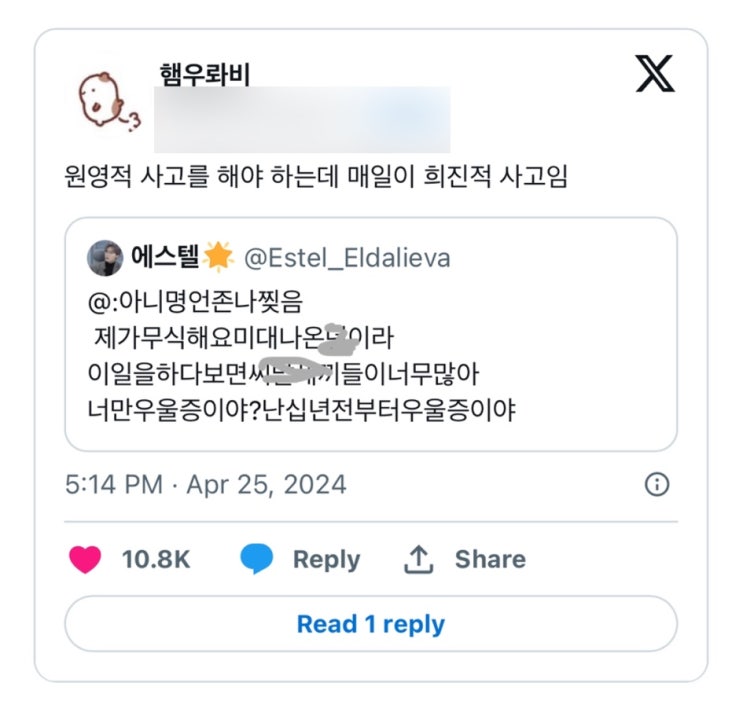This screenshot has width=743, height=712.
Task: Open the 5:14 PM · Apr 25, 2024 timestamp
Action: coord(206,485)
